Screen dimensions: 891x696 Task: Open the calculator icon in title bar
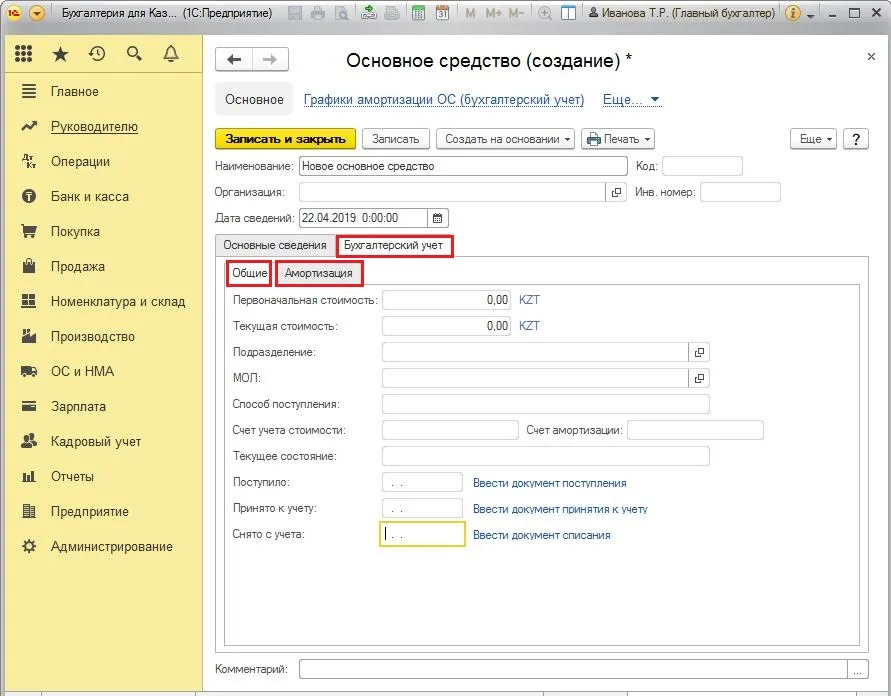(x=418, y=12)
